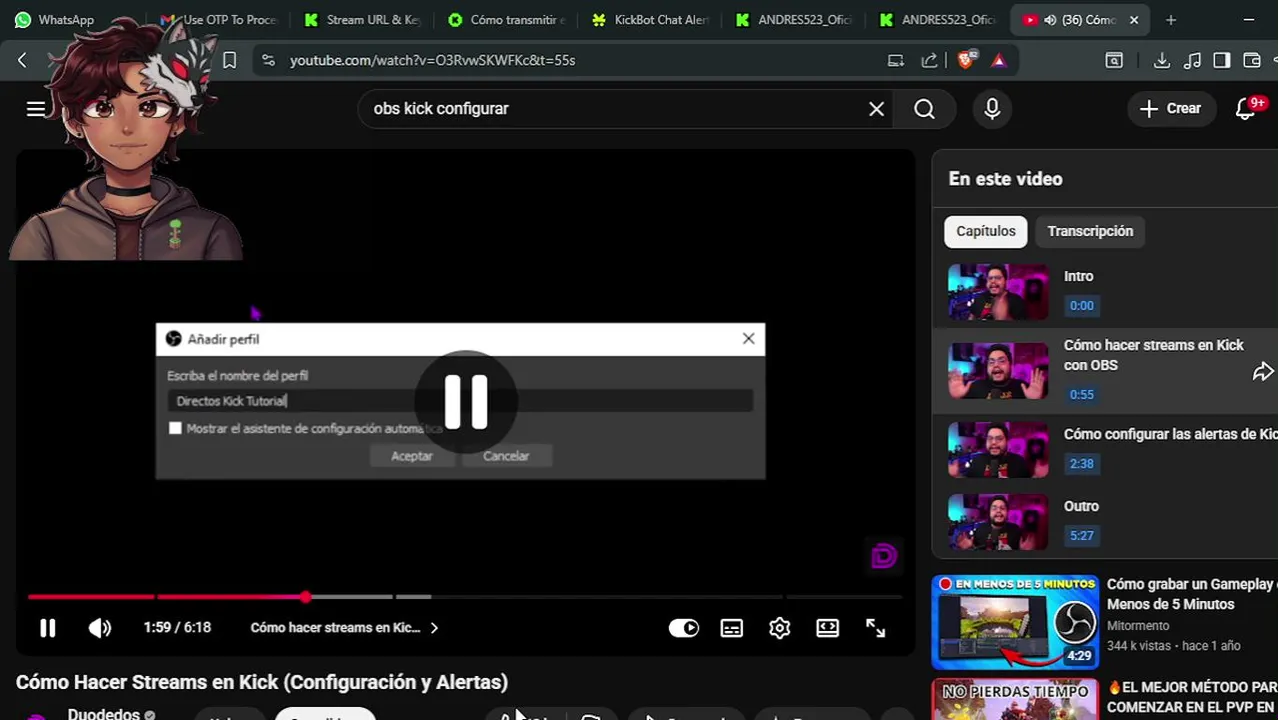Jump to the Intro chapter thumbnail
1278x720 pixels.
[x=998, y=291]
